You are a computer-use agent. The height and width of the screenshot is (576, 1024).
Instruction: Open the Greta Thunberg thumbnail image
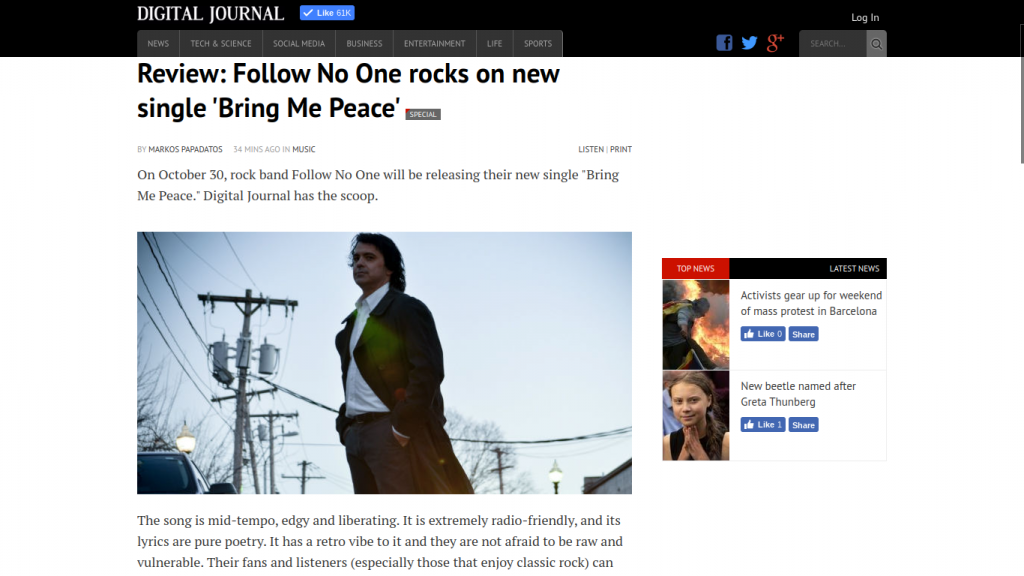pyautogui.click(x=696, y=416)
